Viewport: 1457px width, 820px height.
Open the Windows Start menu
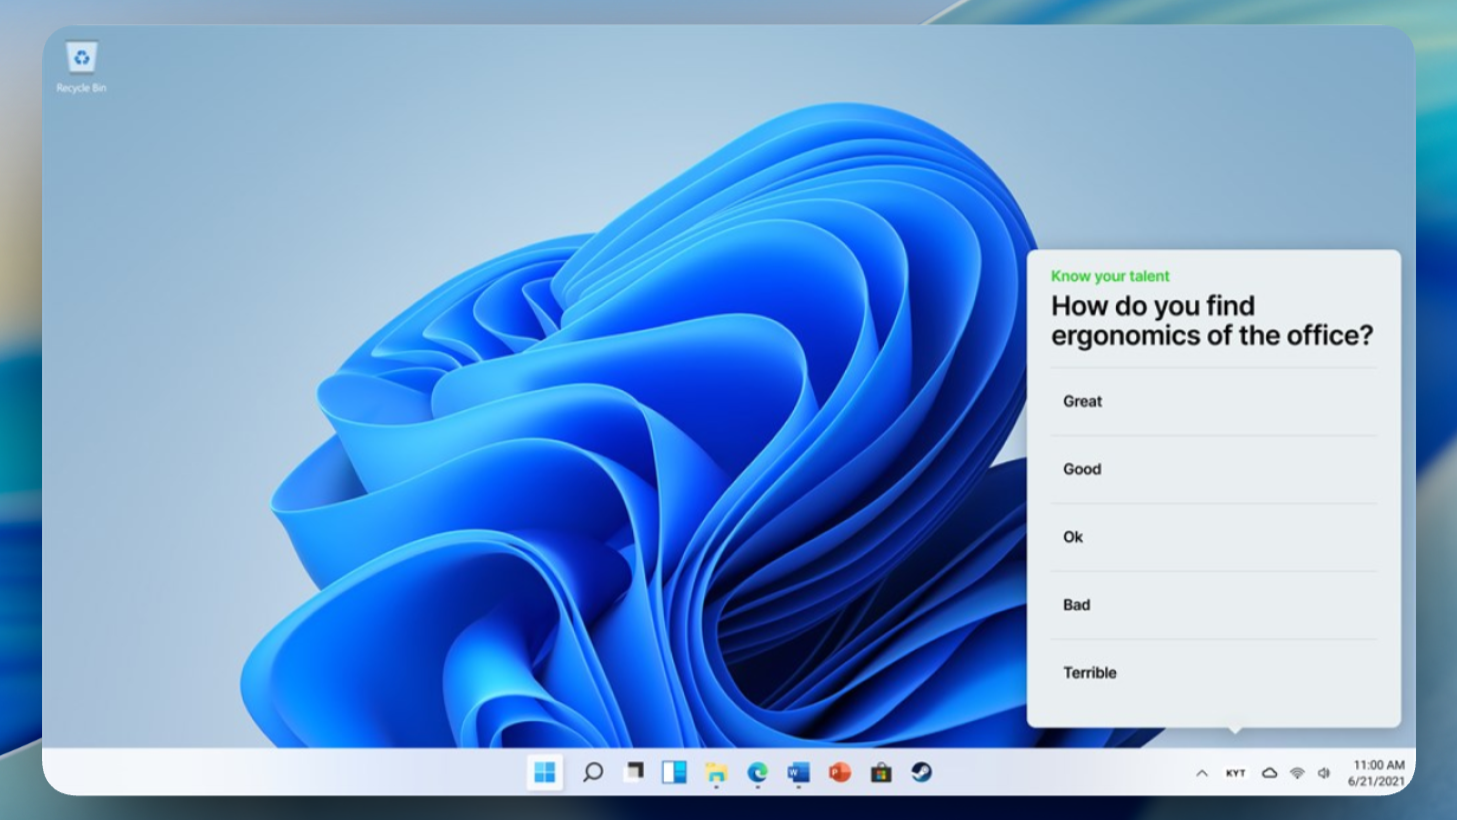click(545, 772)
